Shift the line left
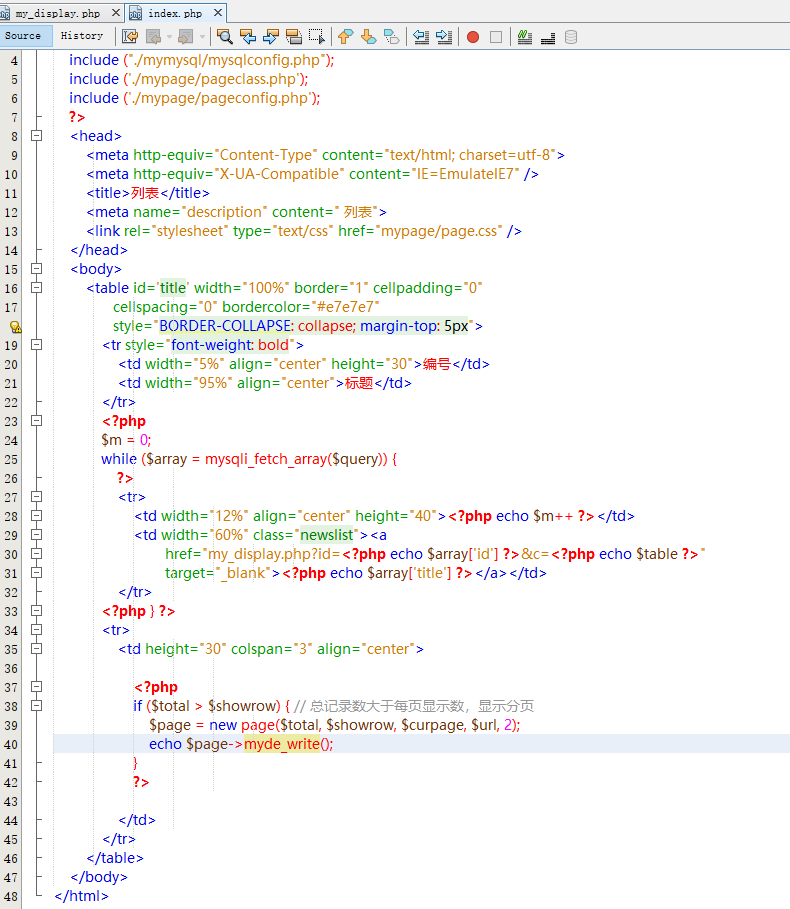790x909 pixels. coord(421,37)
